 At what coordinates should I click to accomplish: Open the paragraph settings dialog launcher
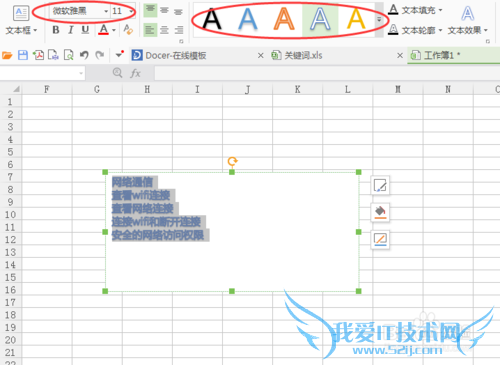point(181,41)
